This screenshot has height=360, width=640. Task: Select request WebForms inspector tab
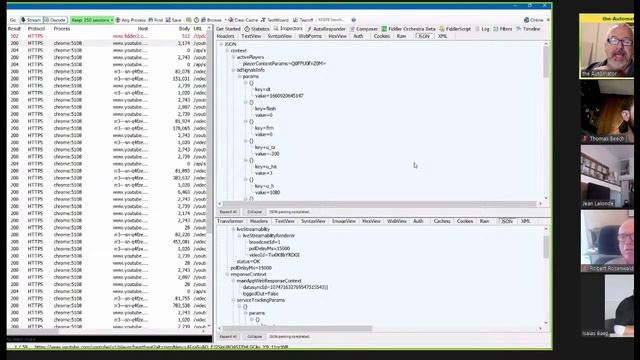tap(310, 36)
